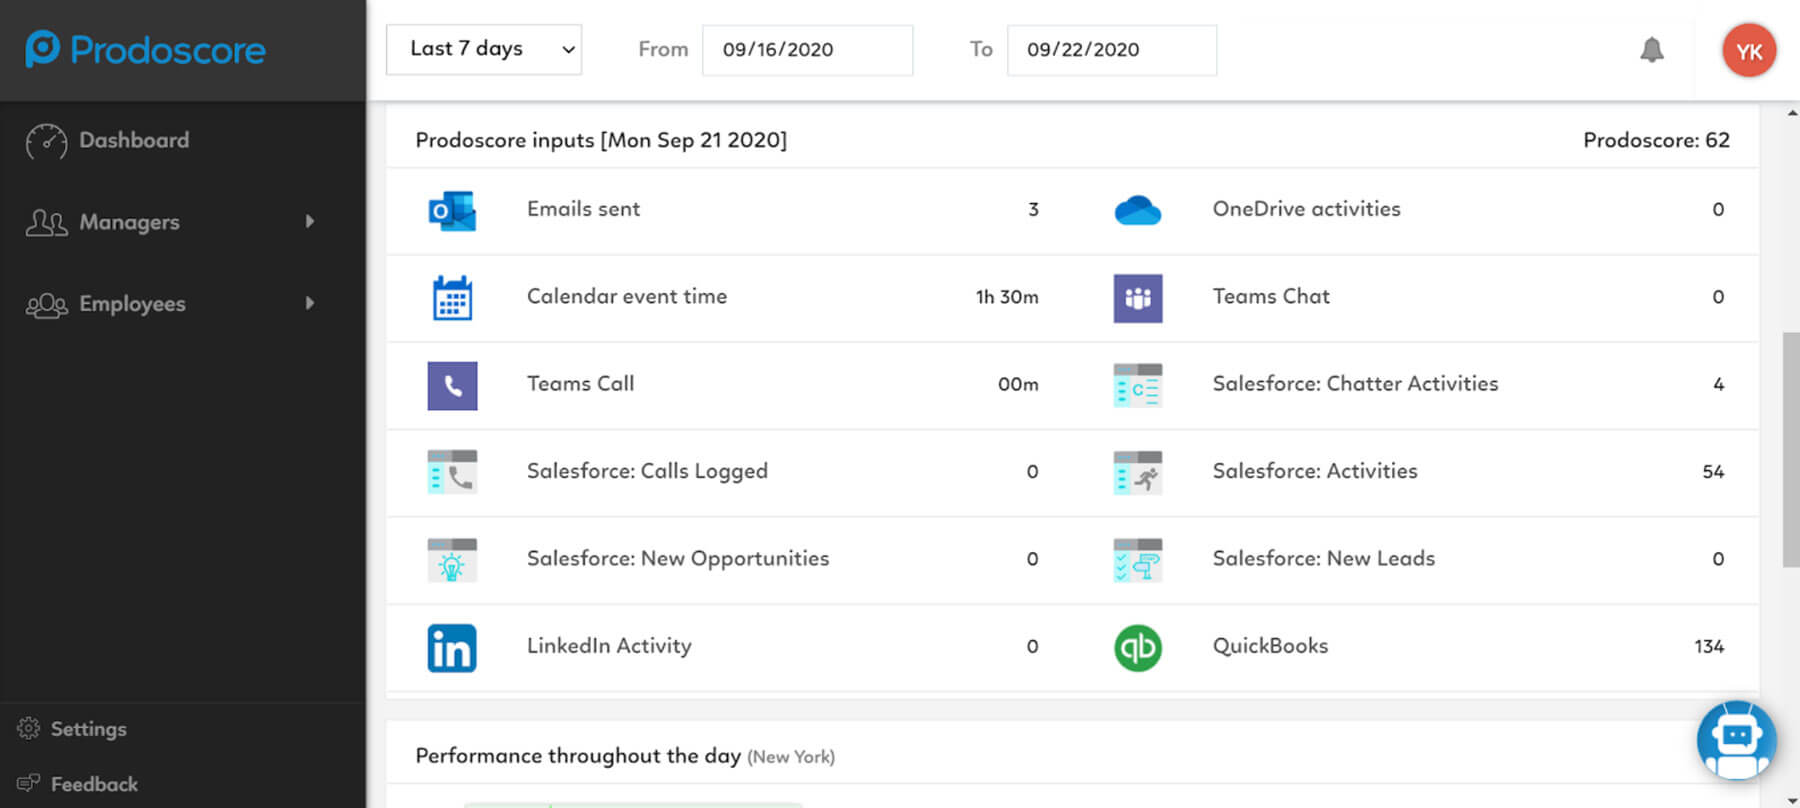Open the Last 7 days dropdown
Viewport: 1800px width, 808px height.
tap(484, 49)
